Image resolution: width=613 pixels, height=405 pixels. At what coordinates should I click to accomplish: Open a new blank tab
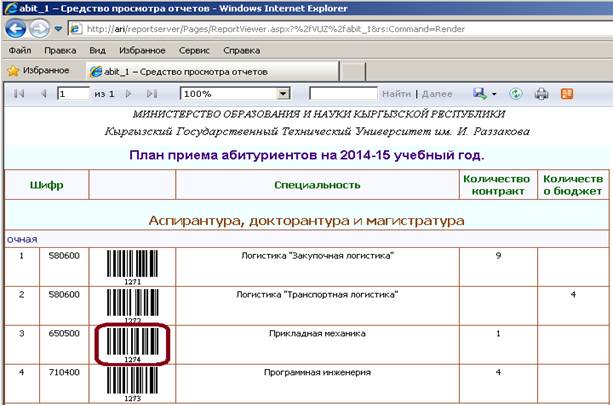[353, 72]
